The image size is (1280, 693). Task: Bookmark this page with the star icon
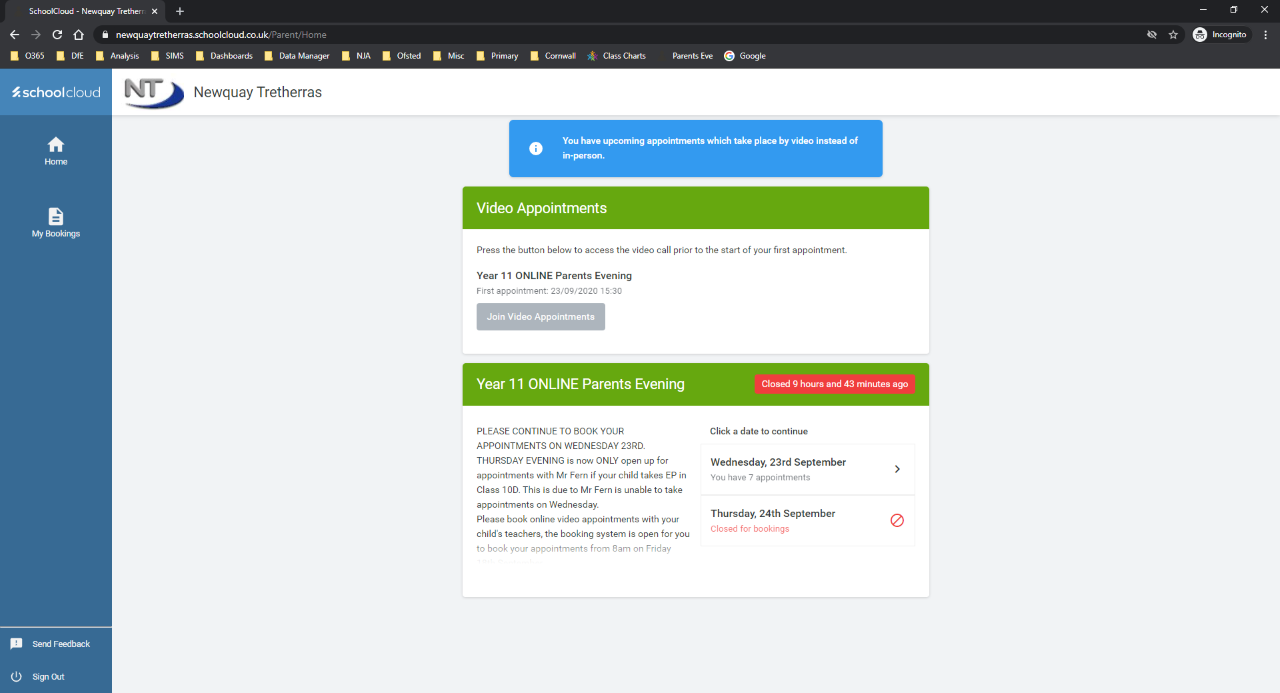click(x=1173, y=34)
